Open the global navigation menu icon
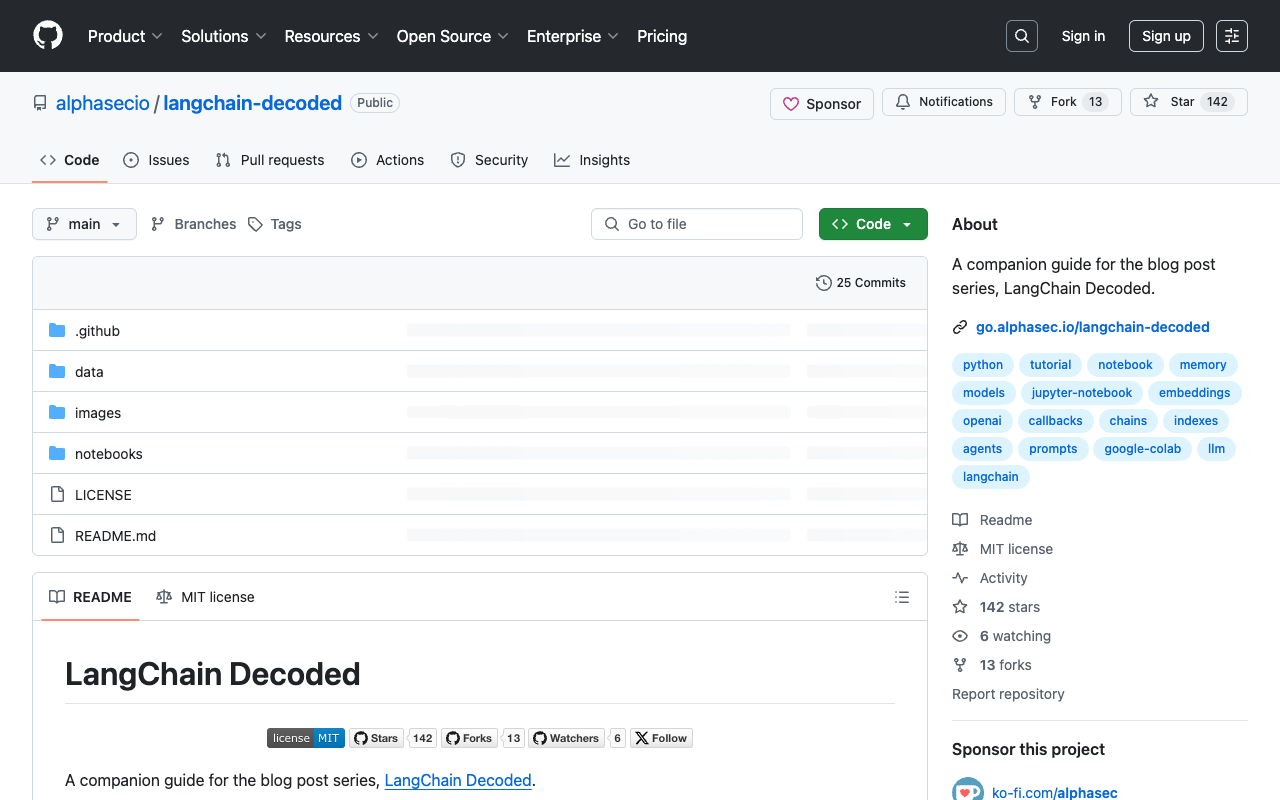 pyautogui.click(x=1232, y=36)
